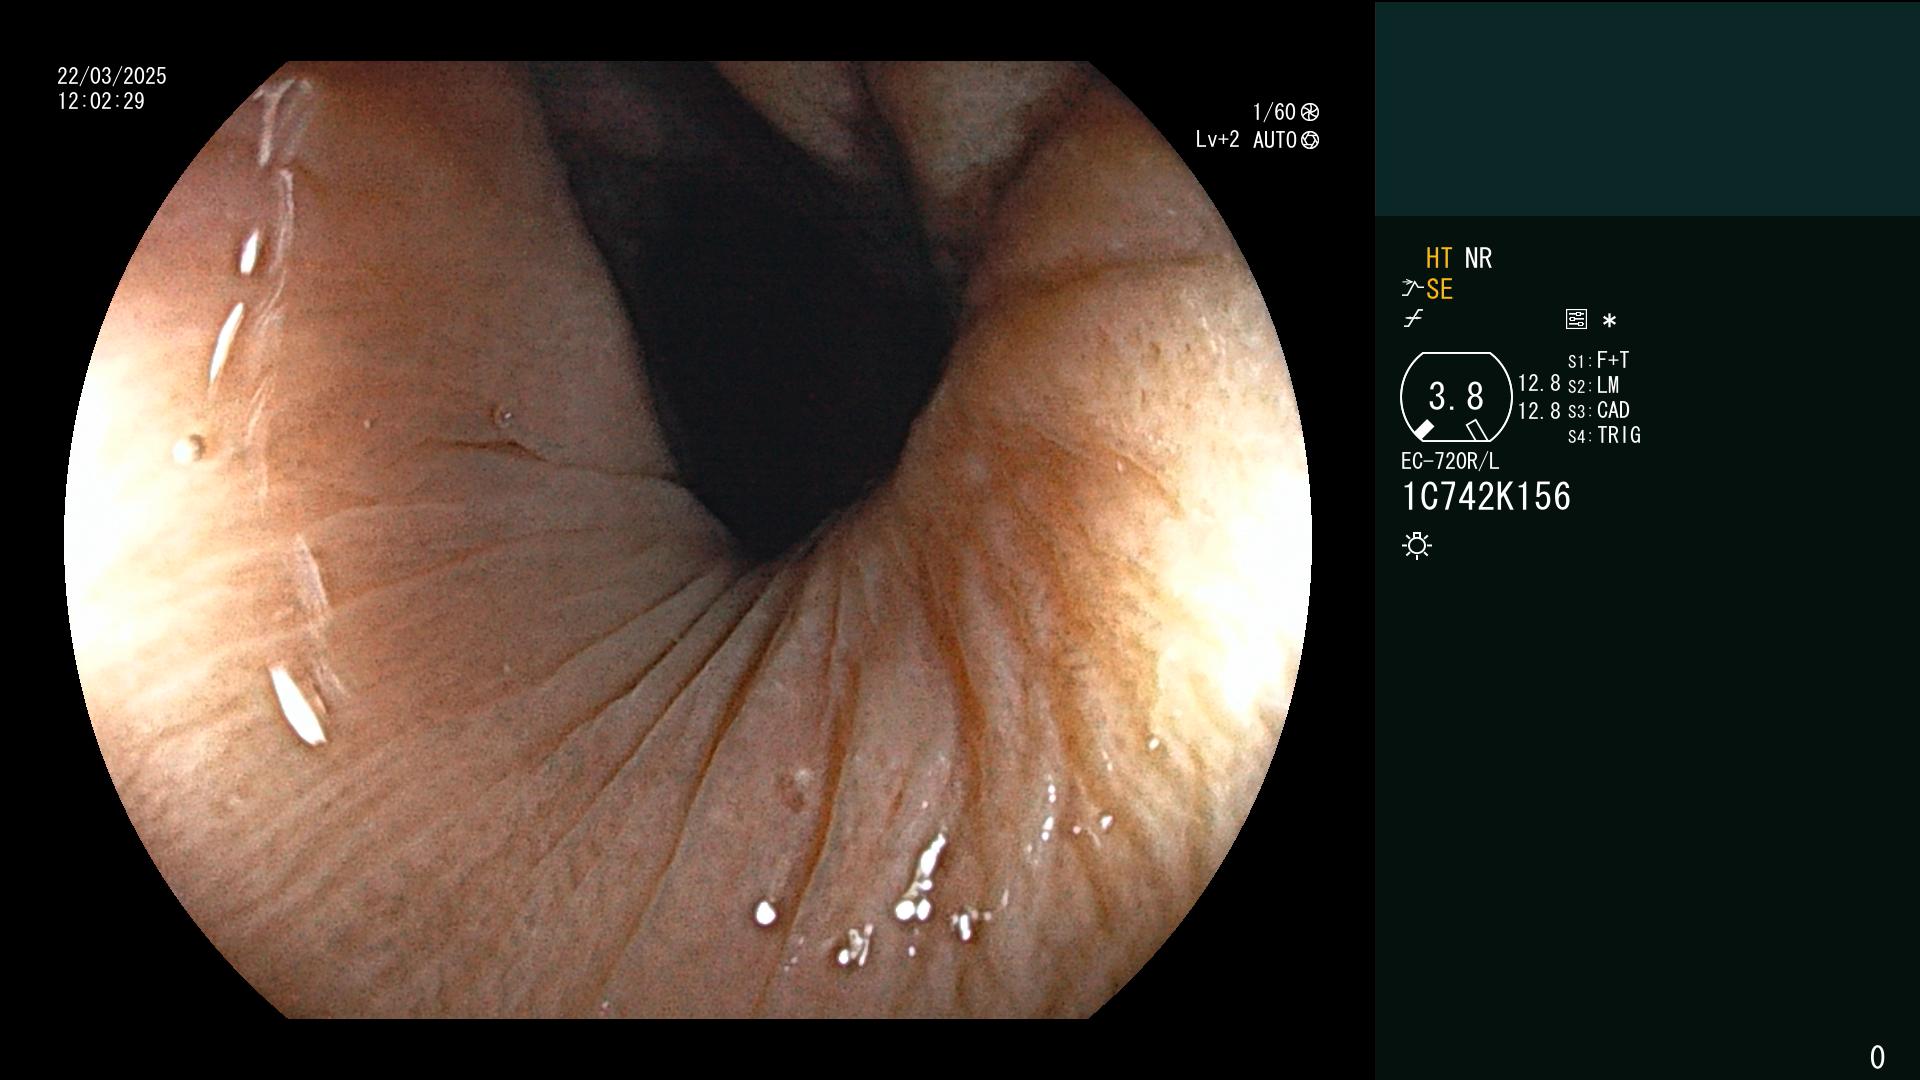Viewport: 1920px width, 1080px height.
Task: Click the scope model EC-720R/L
Action: (1450, 461)
